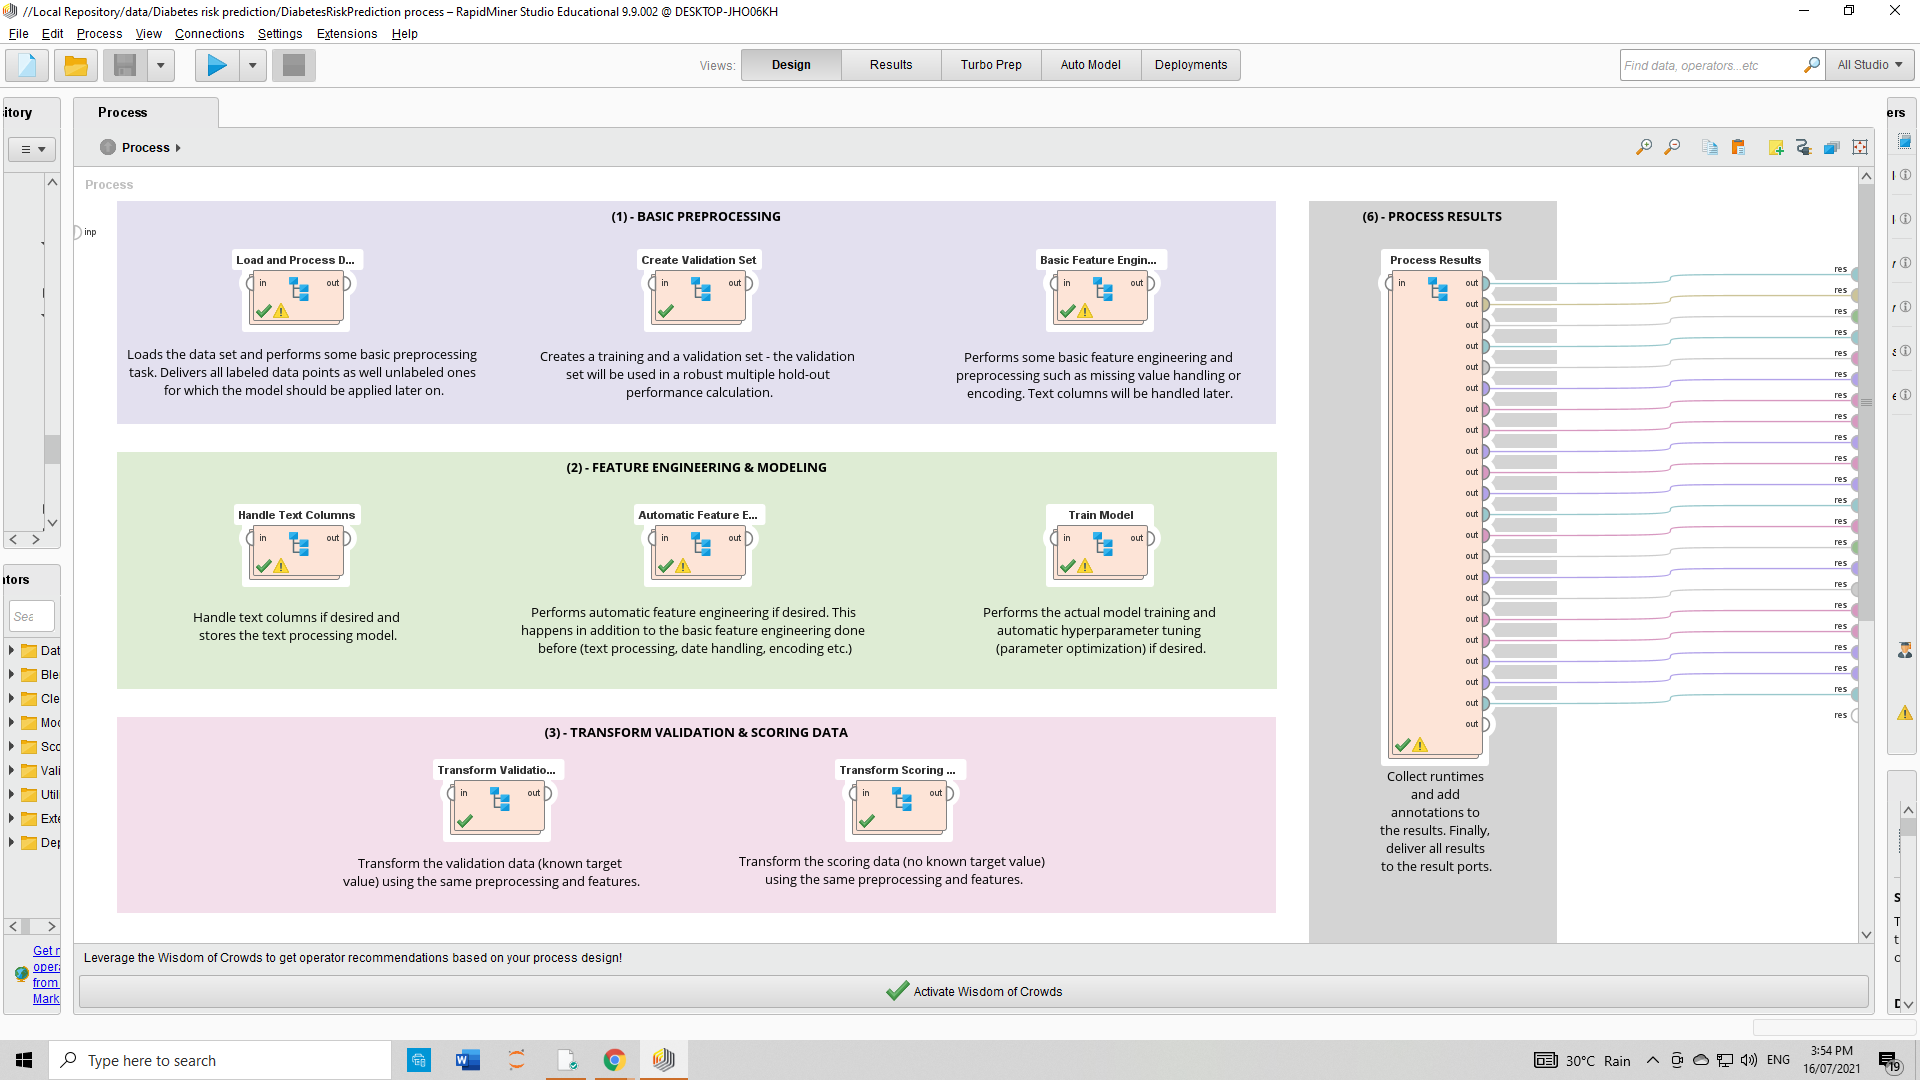The image size is (1920, 1080).
Task: Open the File menu
Action: pos(18,34)
